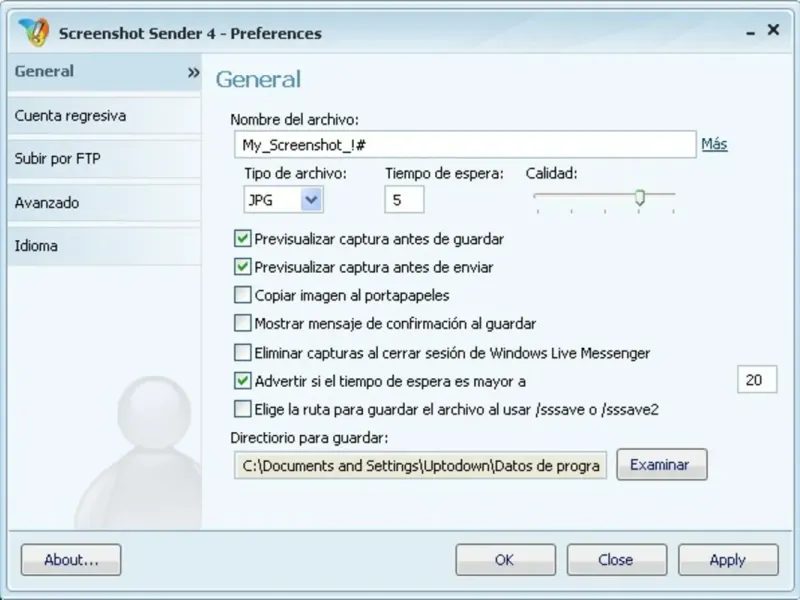The image size is (800, 600).
Task: Open the Cuenta regresiva section
Action: tap(70, 115)
